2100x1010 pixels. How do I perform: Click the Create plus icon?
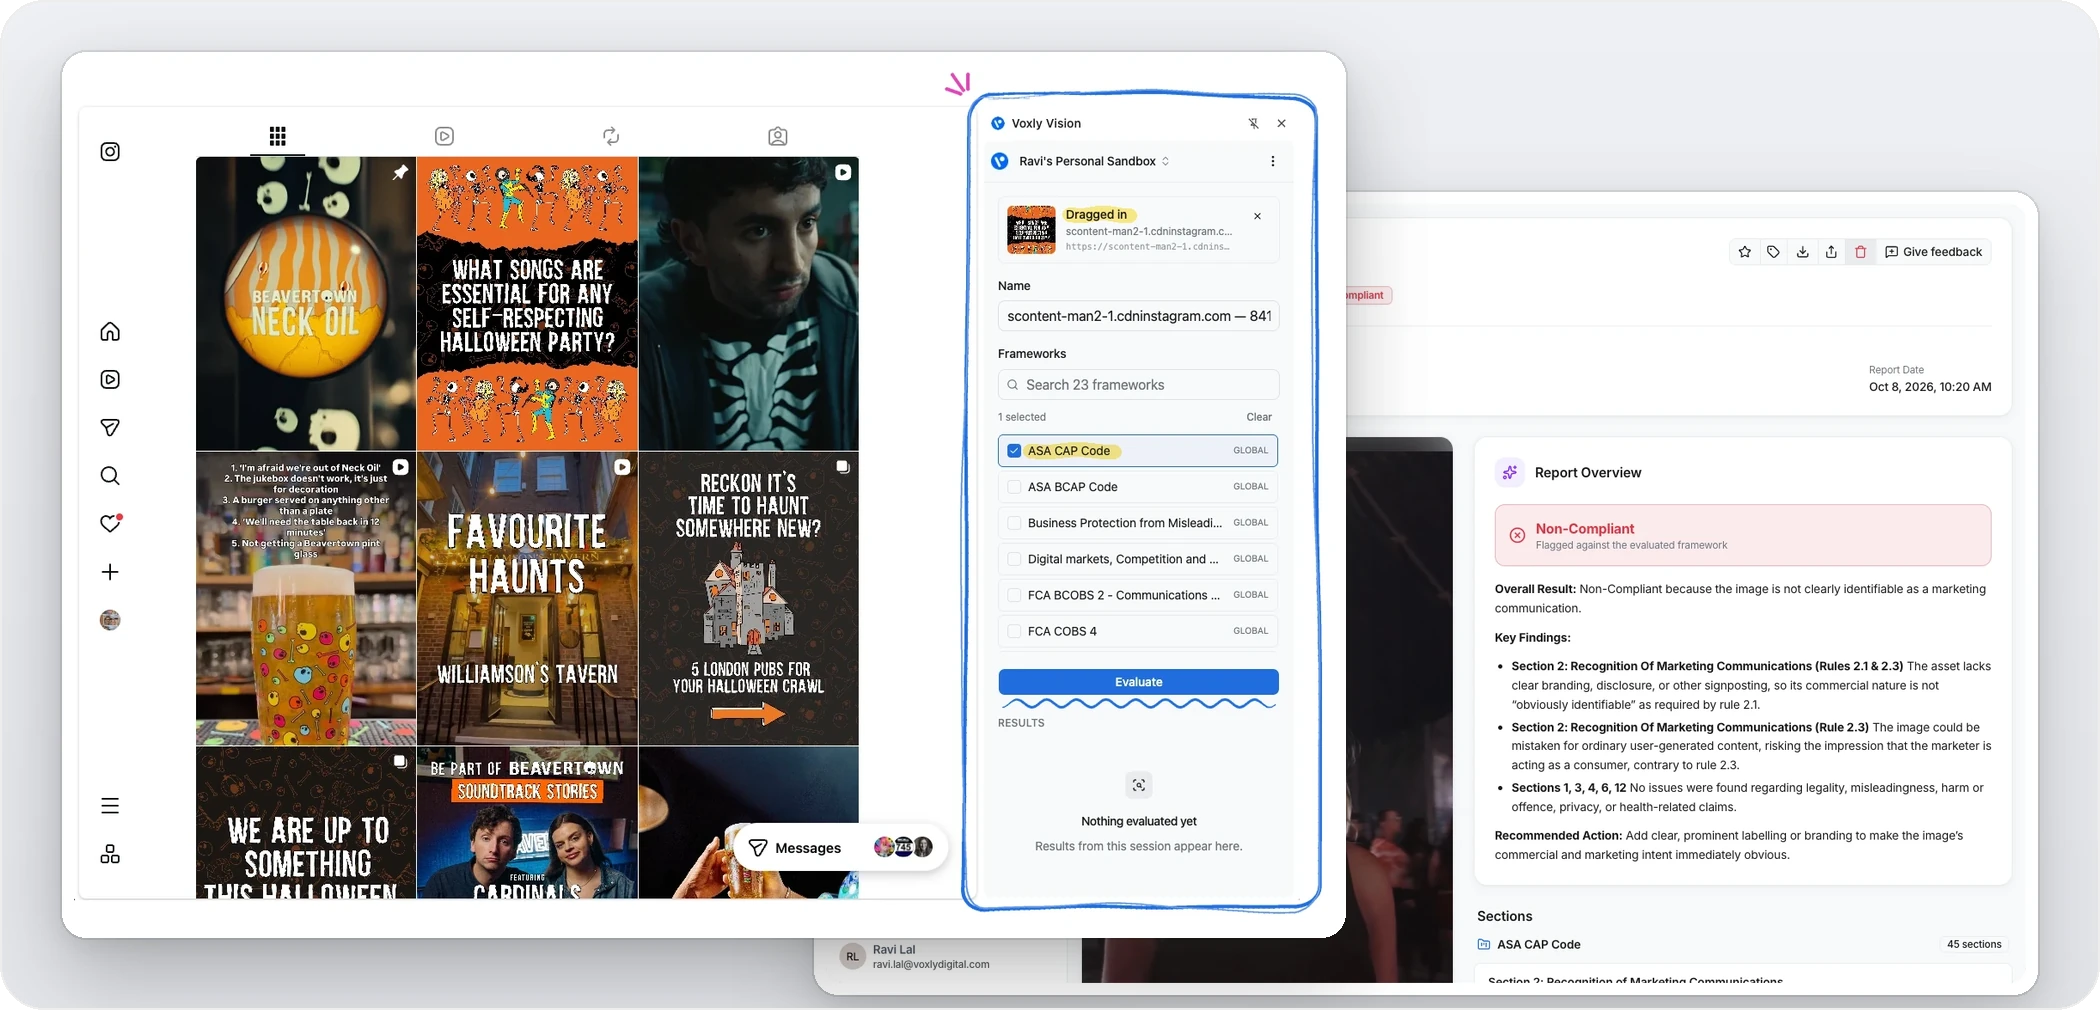(x=110, y=572)
